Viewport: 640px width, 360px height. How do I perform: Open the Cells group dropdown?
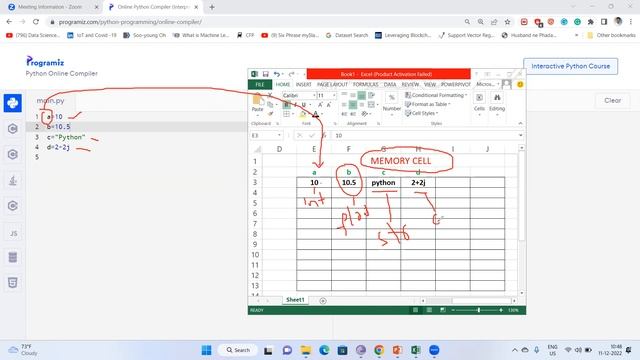point(479,104)
